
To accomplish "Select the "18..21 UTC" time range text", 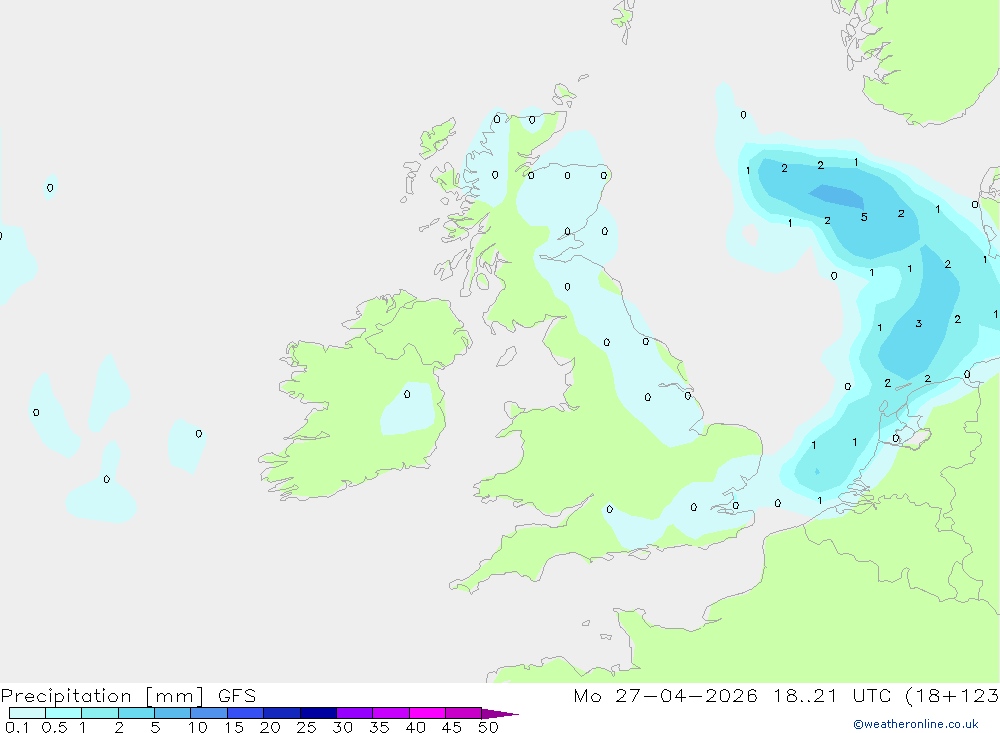I will click(x=832, y=695).
